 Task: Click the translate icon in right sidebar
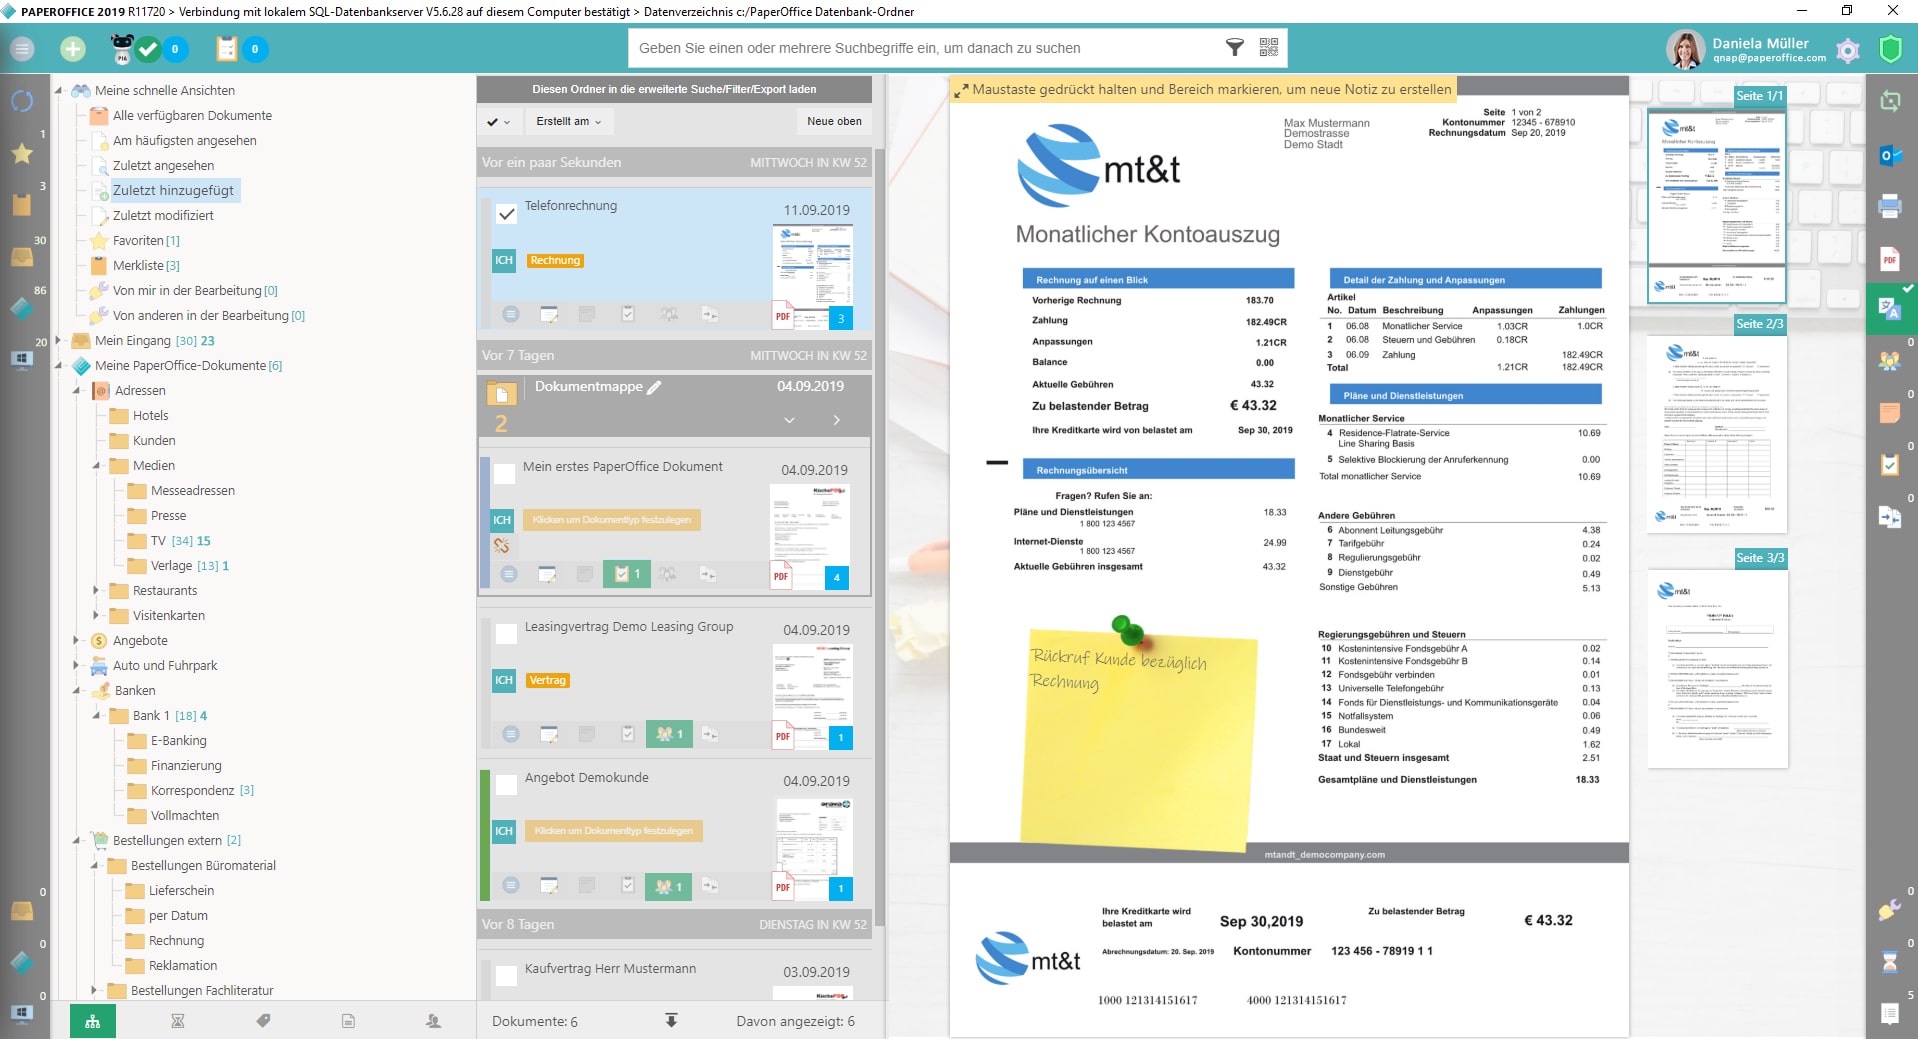point(1890,309)
